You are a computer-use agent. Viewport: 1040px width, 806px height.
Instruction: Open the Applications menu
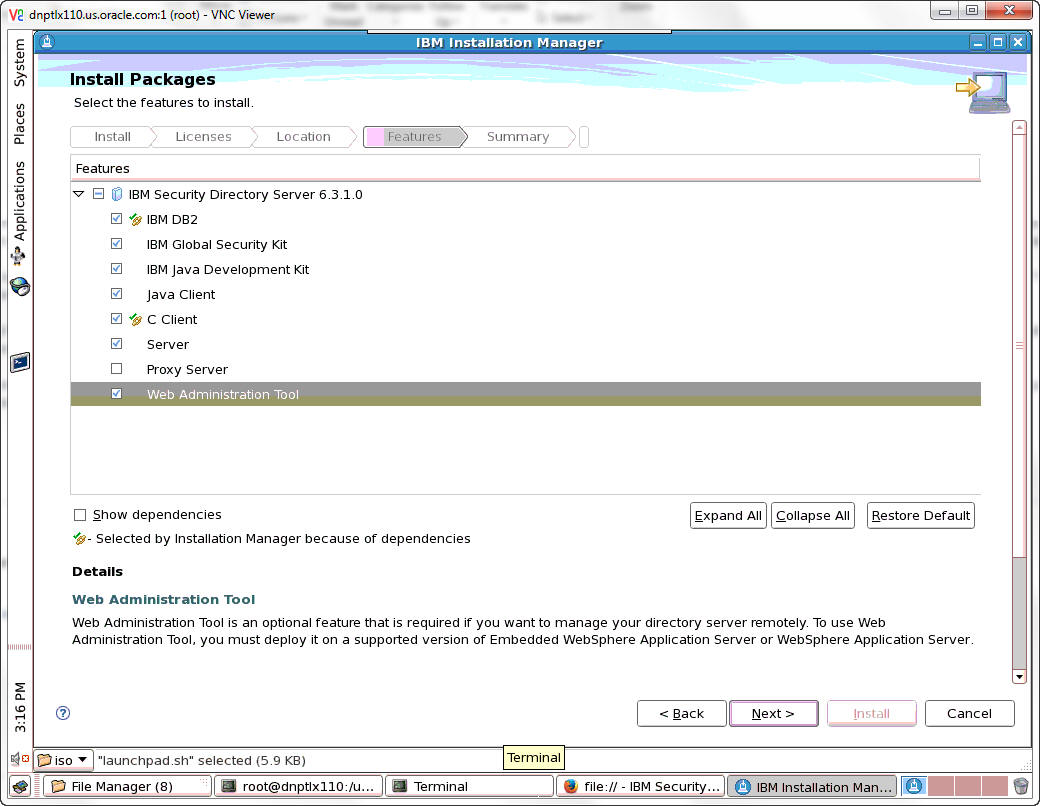[x=19, y=201]
